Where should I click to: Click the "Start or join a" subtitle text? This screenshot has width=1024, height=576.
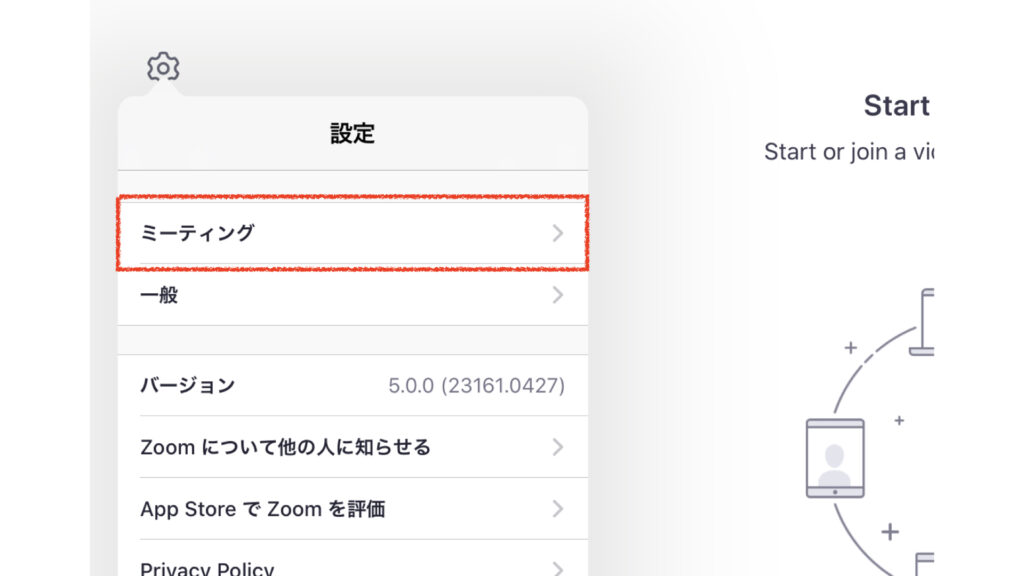[848, 152]
